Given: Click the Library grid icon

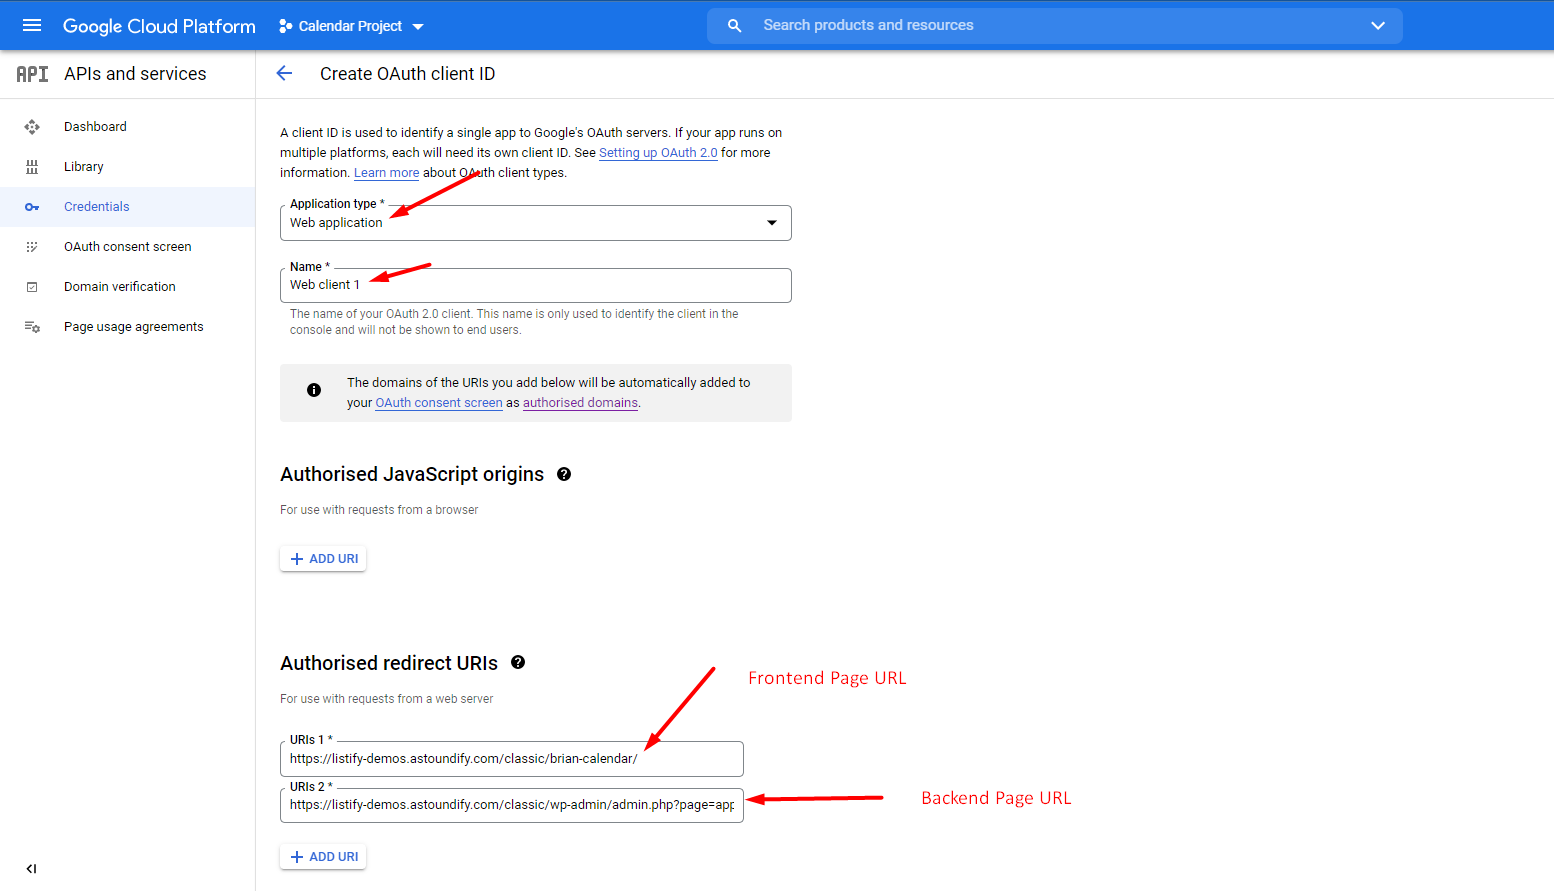Looking at the screenshot, I should pos(31,166).
